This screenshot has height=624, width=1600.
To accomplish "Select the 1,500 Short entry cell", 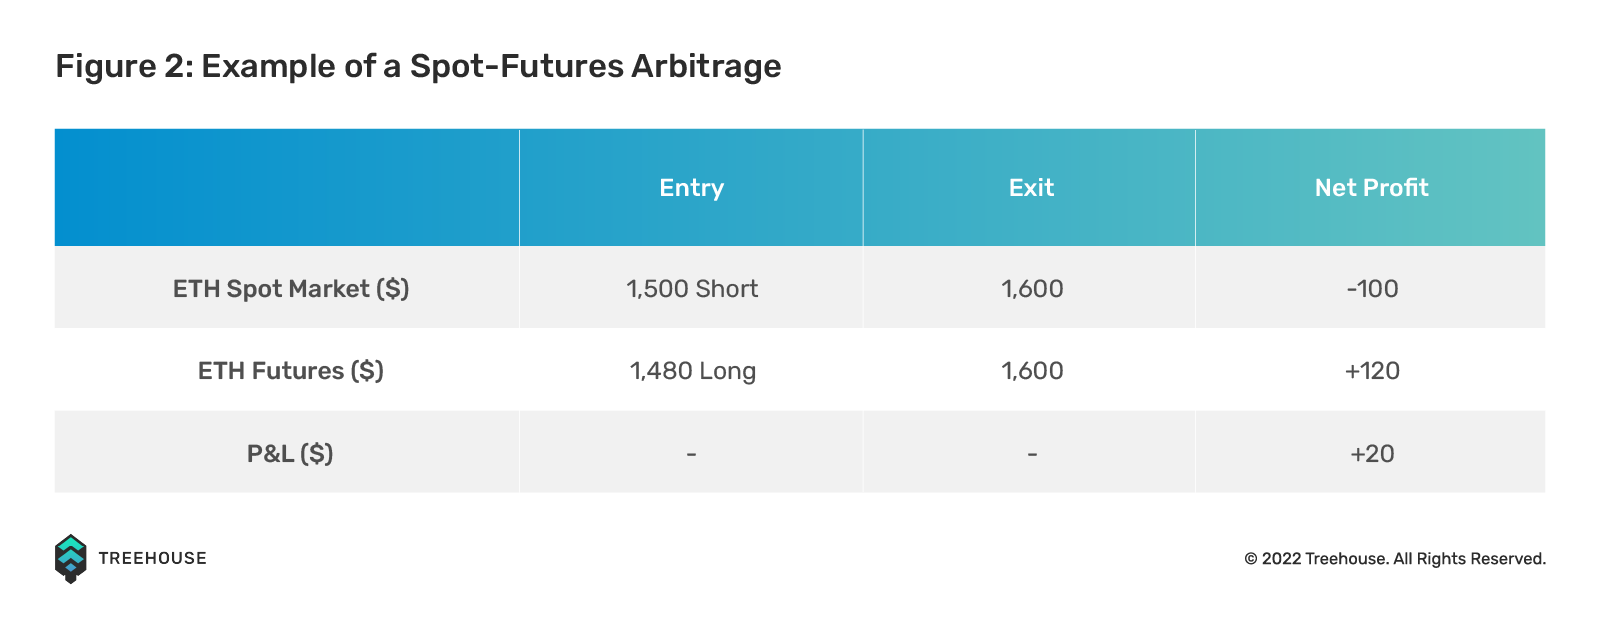I will point(691,288).
